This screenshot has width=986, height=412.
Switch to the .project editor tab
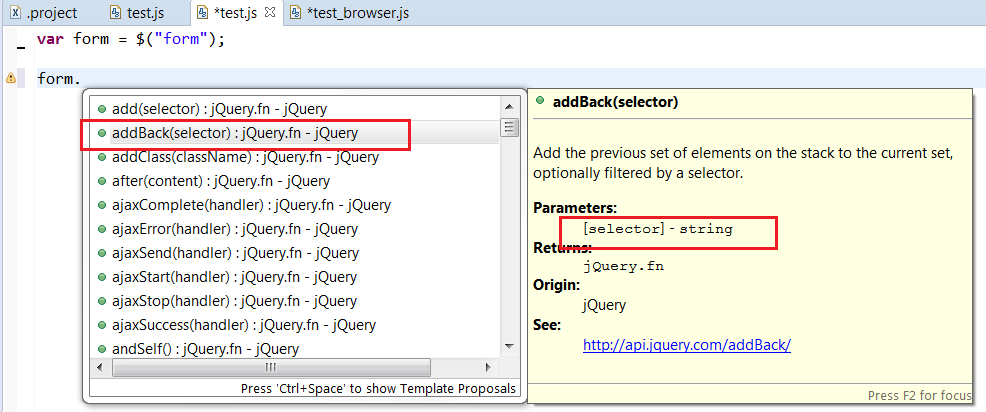pyautogui.click(x=43, y=14)
